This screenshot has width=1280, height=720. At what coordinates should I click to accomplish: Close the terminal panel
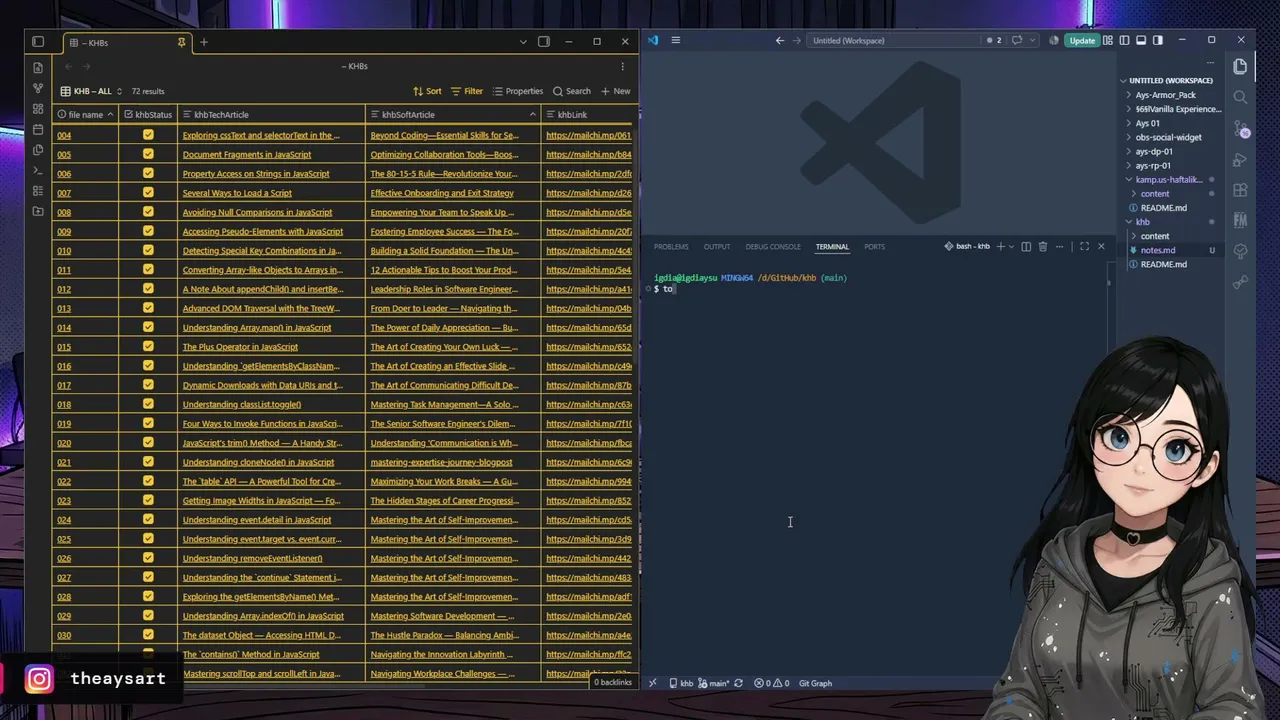click(1101, 246)
